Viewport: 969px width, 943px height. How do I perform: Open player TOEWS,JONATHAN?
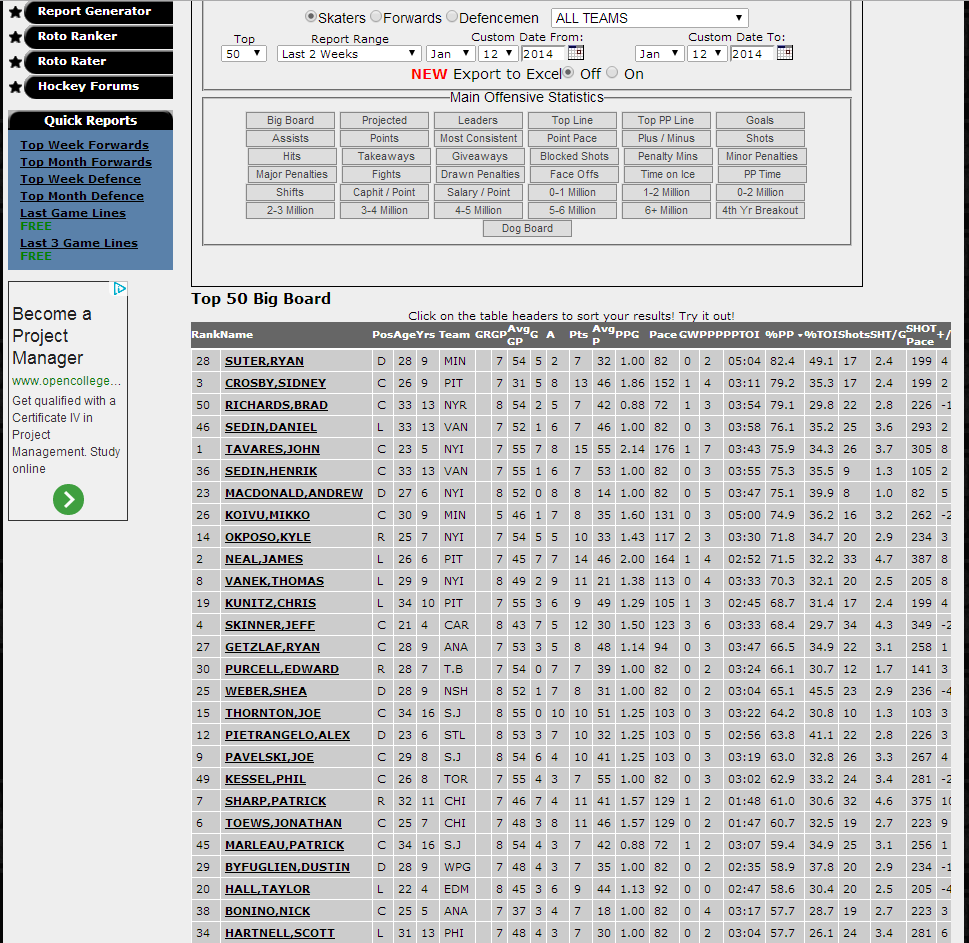click(x=283, y=823)
